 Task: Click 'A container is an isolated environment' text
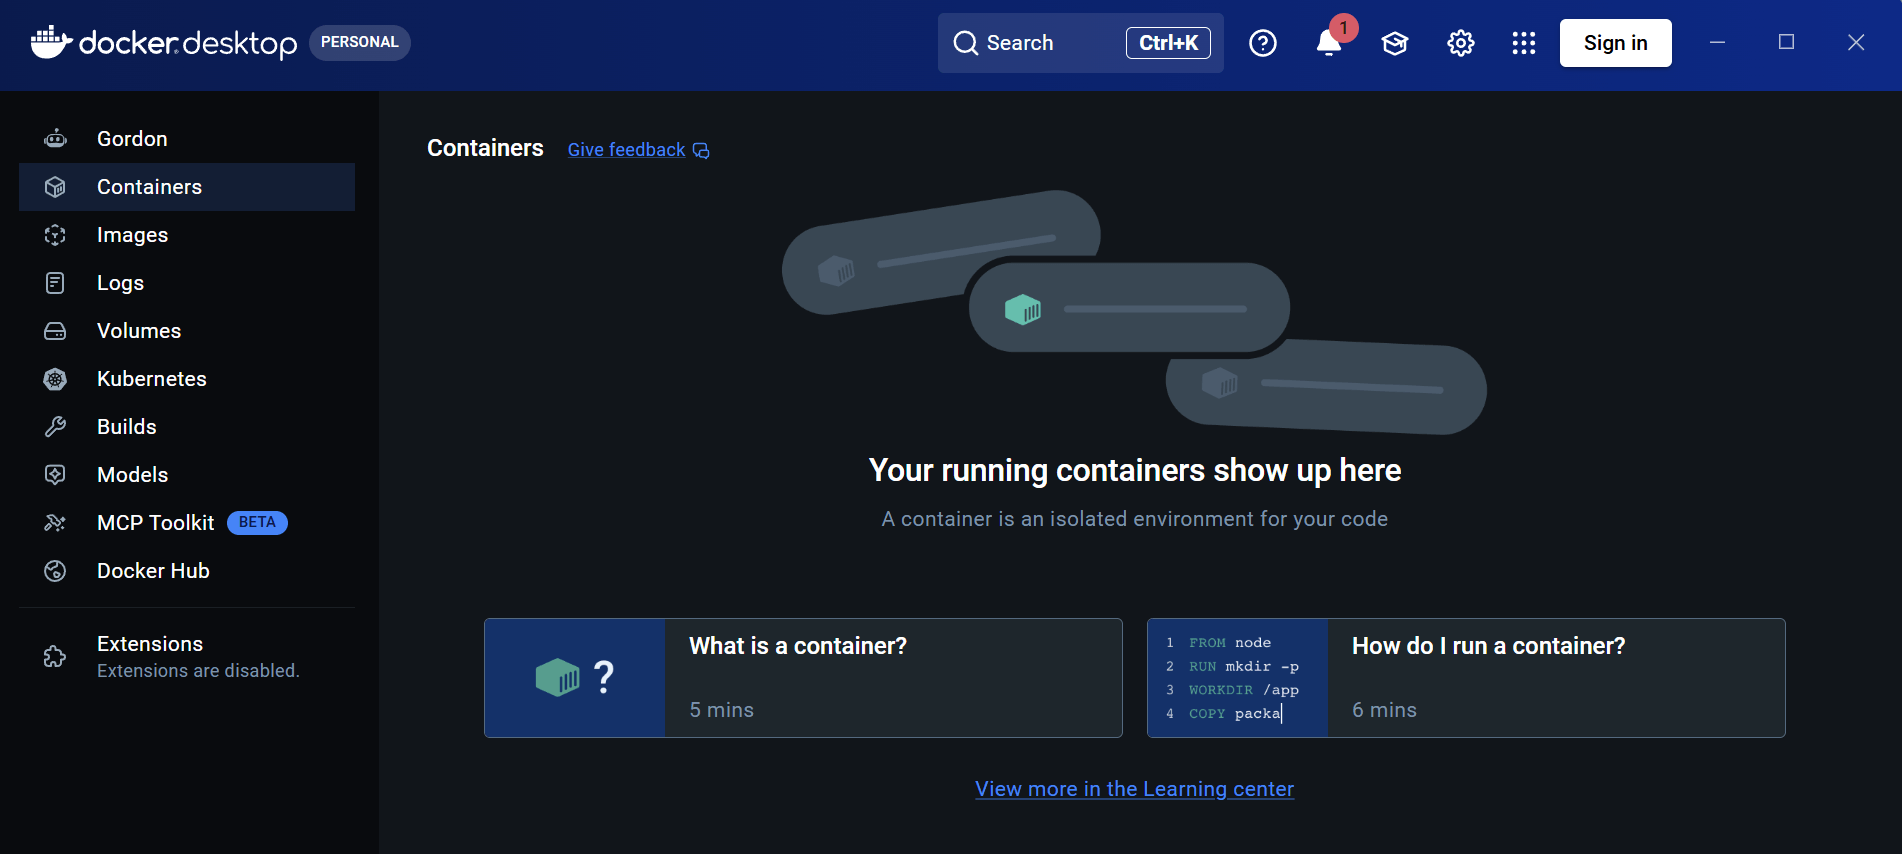1135,519
